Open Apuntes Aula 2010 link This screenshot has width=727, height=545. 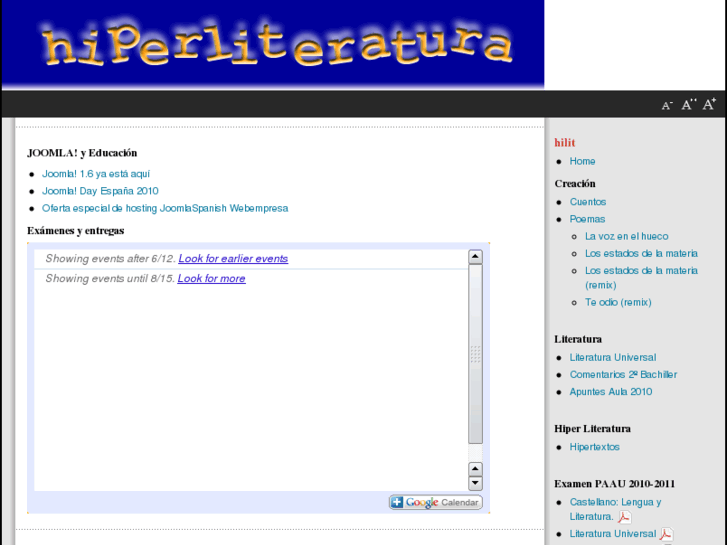tap(611, 392)
